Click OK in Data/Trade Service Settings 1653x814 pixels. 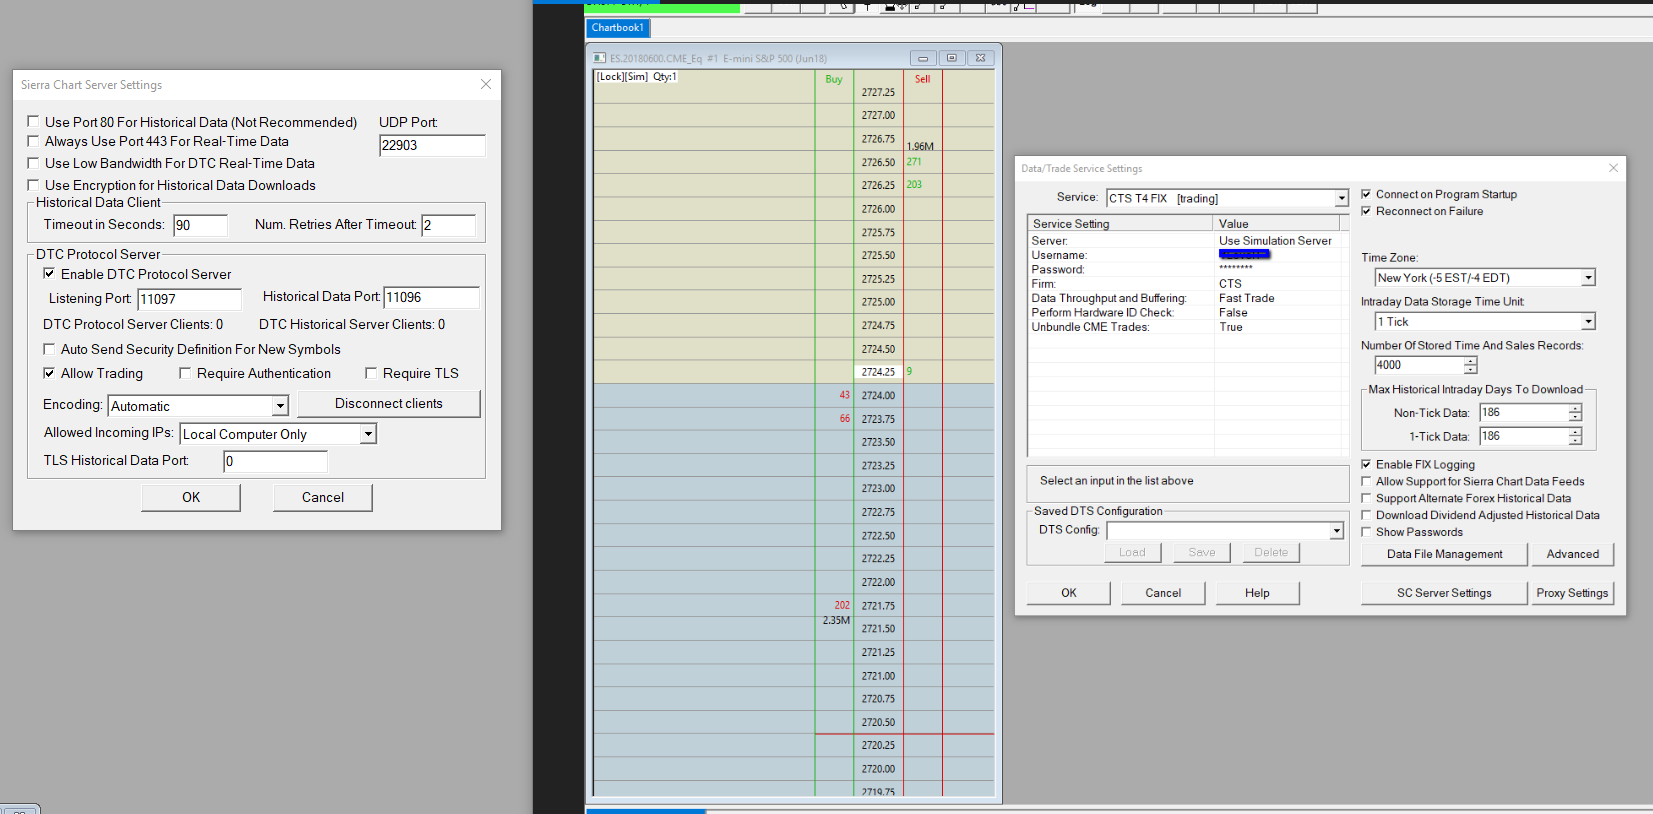tap(1069, 593)
